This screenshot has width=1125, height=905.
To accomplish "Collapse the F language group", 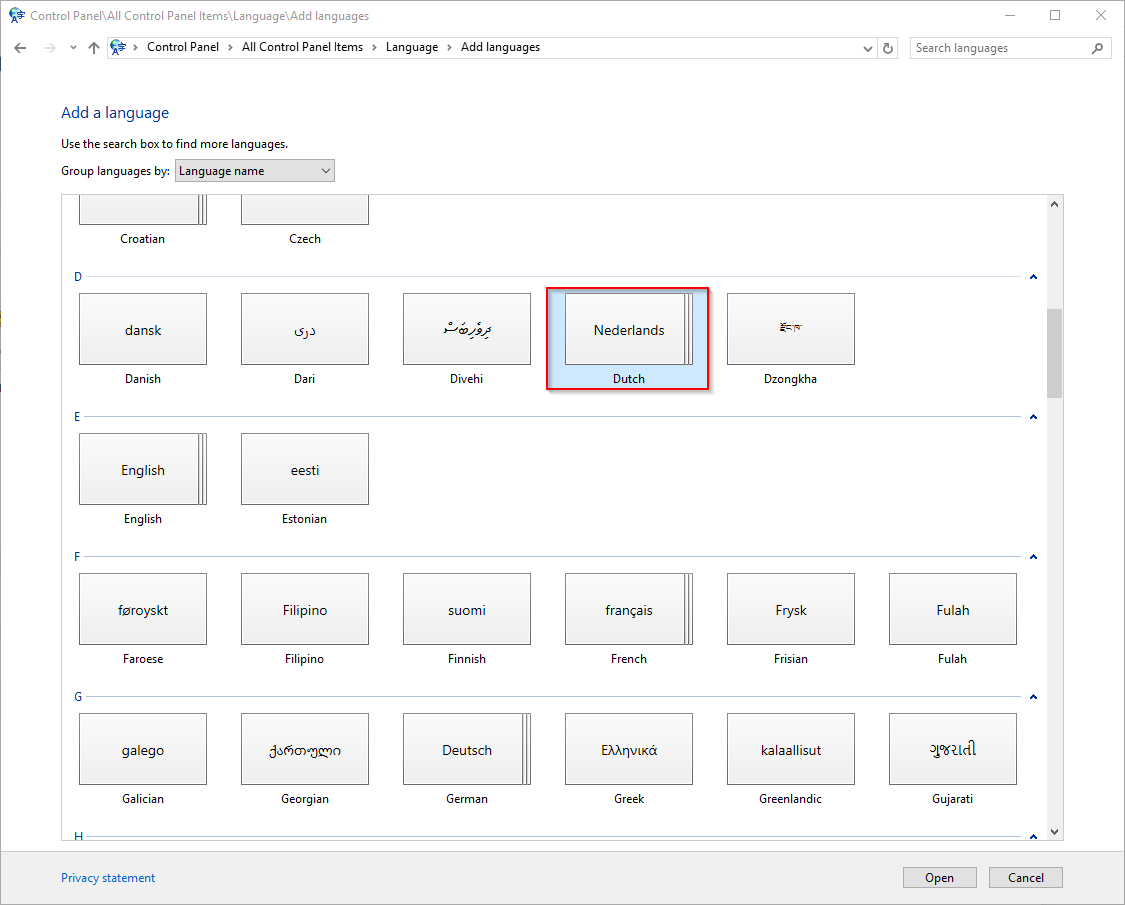I will click(x=1033, y=557).
